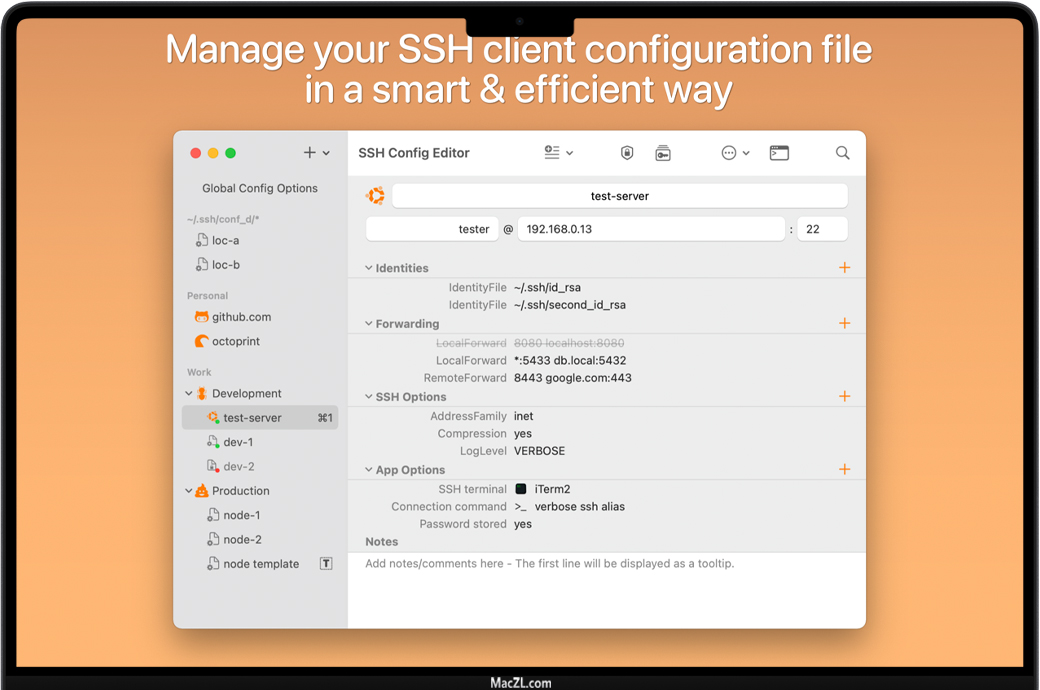Collapse the Production group

(189, 491)
